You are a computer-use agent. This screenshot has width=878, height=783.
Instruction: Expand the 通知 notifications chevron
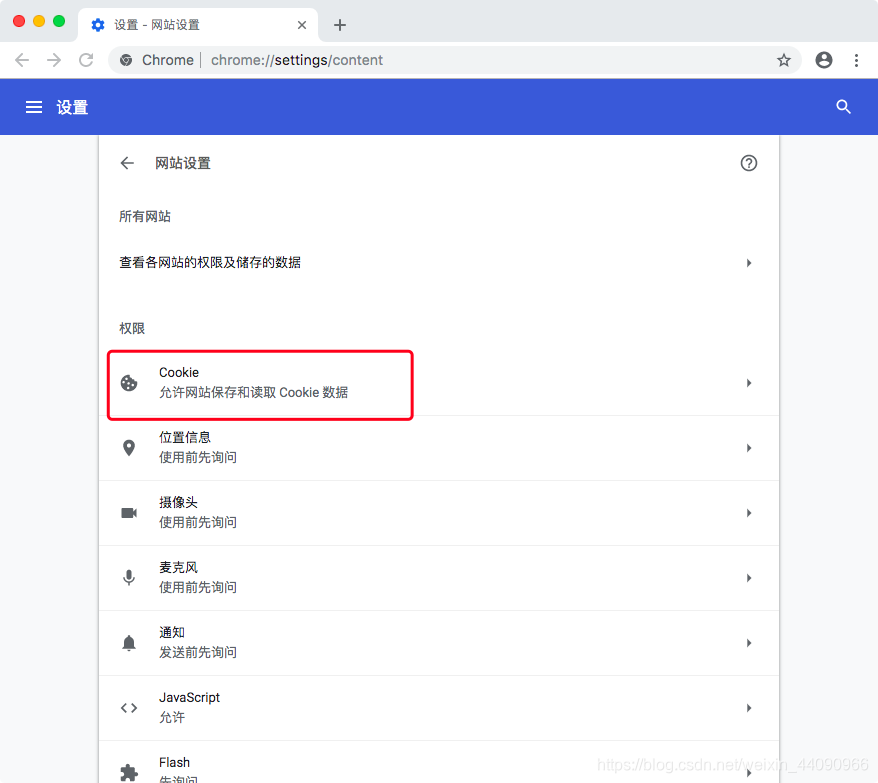click(x=748, y=642)
